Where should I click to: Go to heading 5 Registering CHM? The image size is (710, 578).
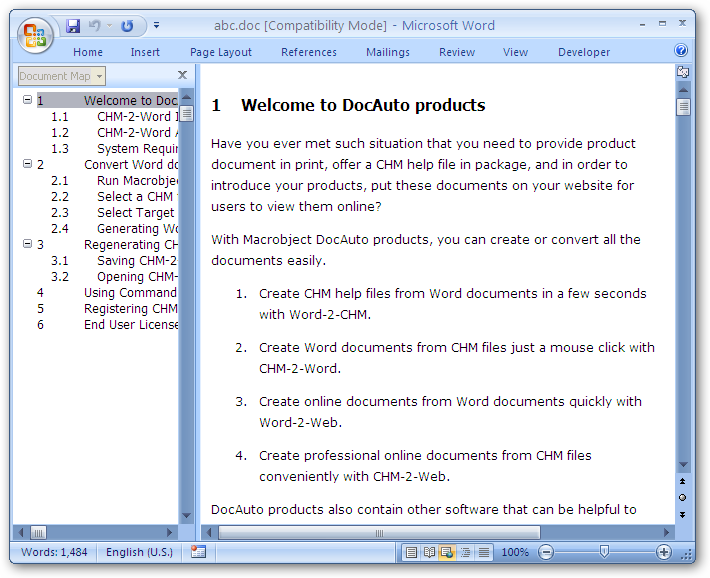click(107, 309)
